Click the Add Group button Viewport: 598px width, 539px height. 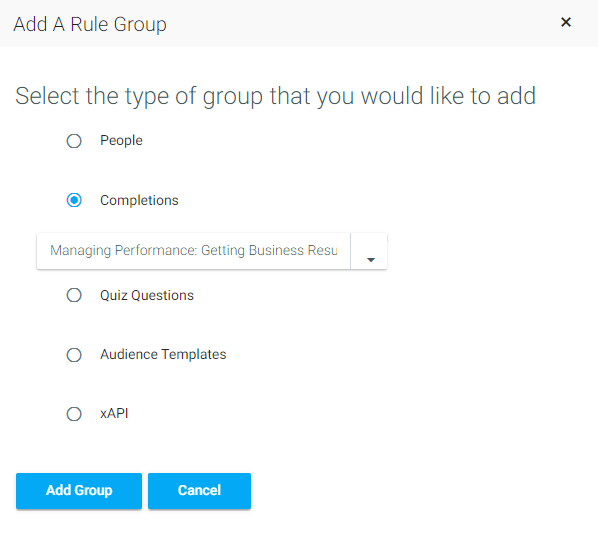point(79,491)
